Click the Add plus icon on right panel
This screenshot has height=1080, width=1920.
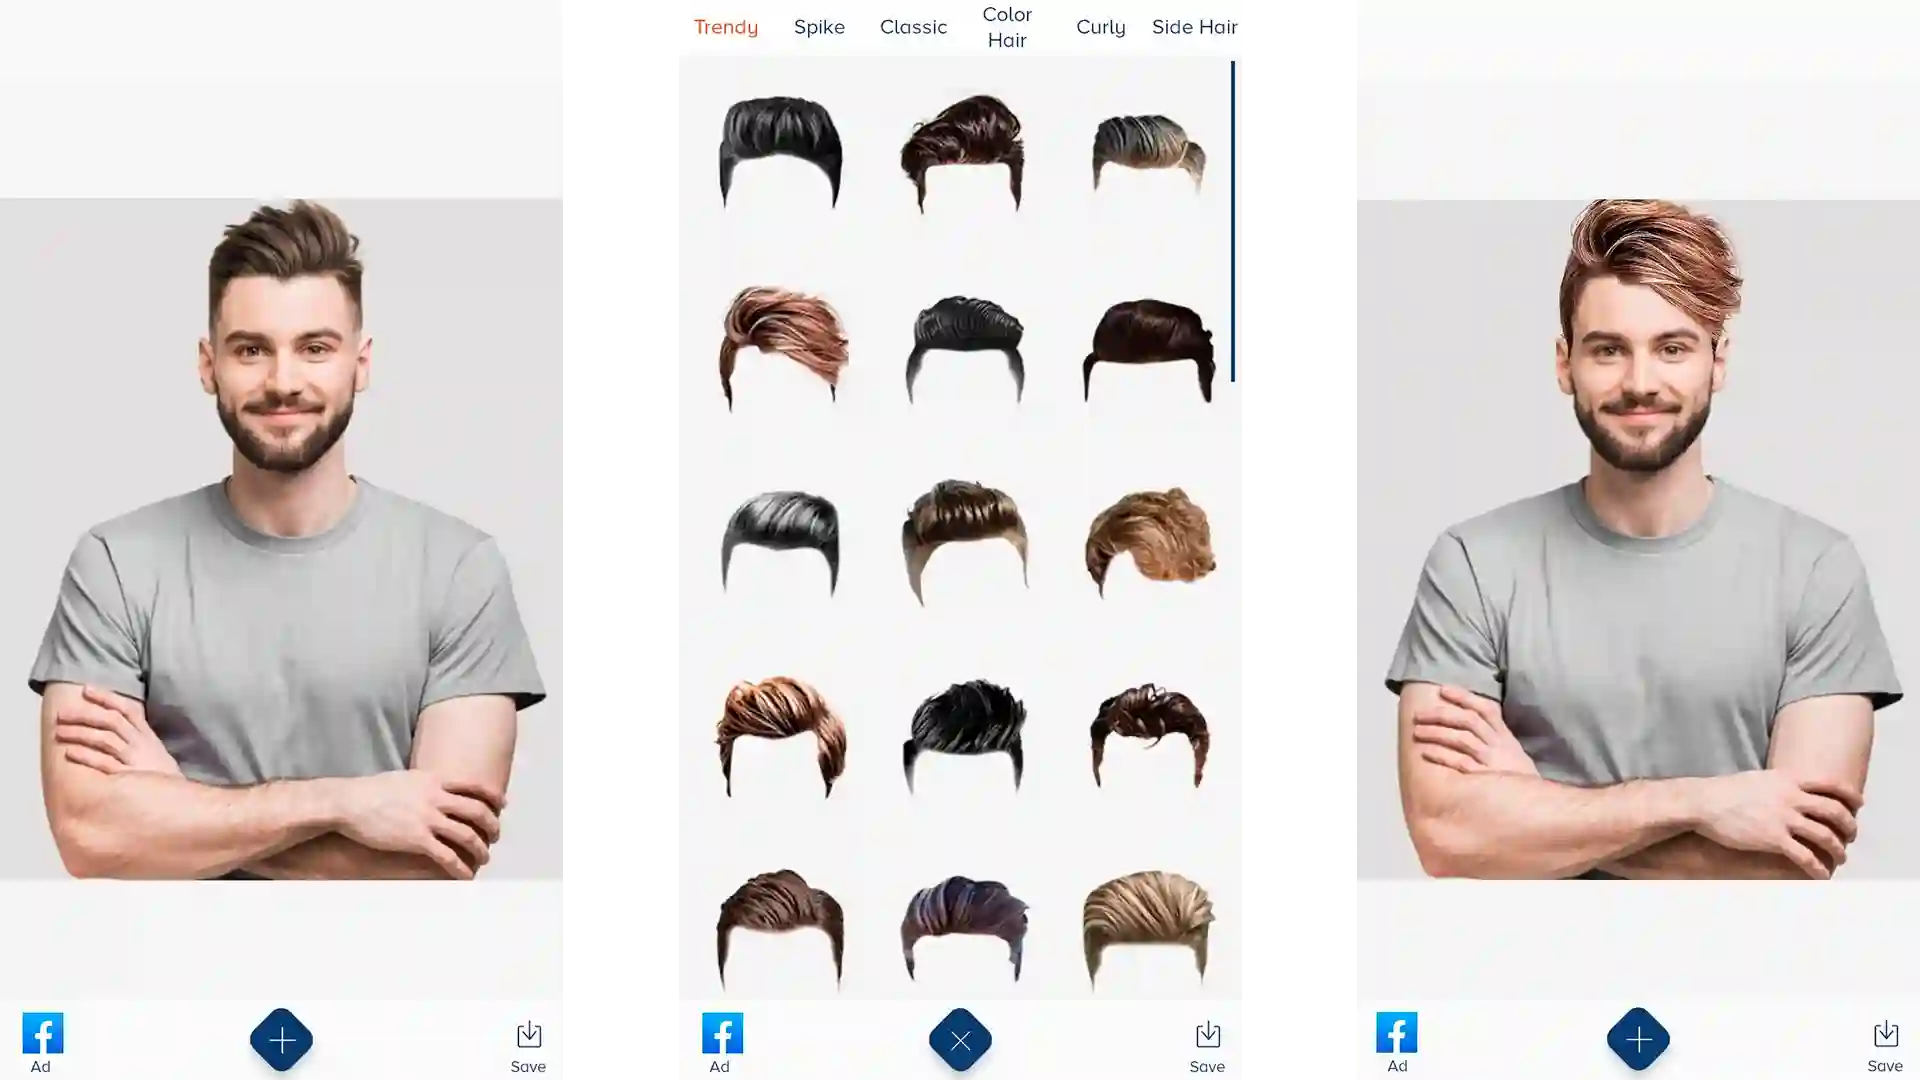[1639, 1039]
